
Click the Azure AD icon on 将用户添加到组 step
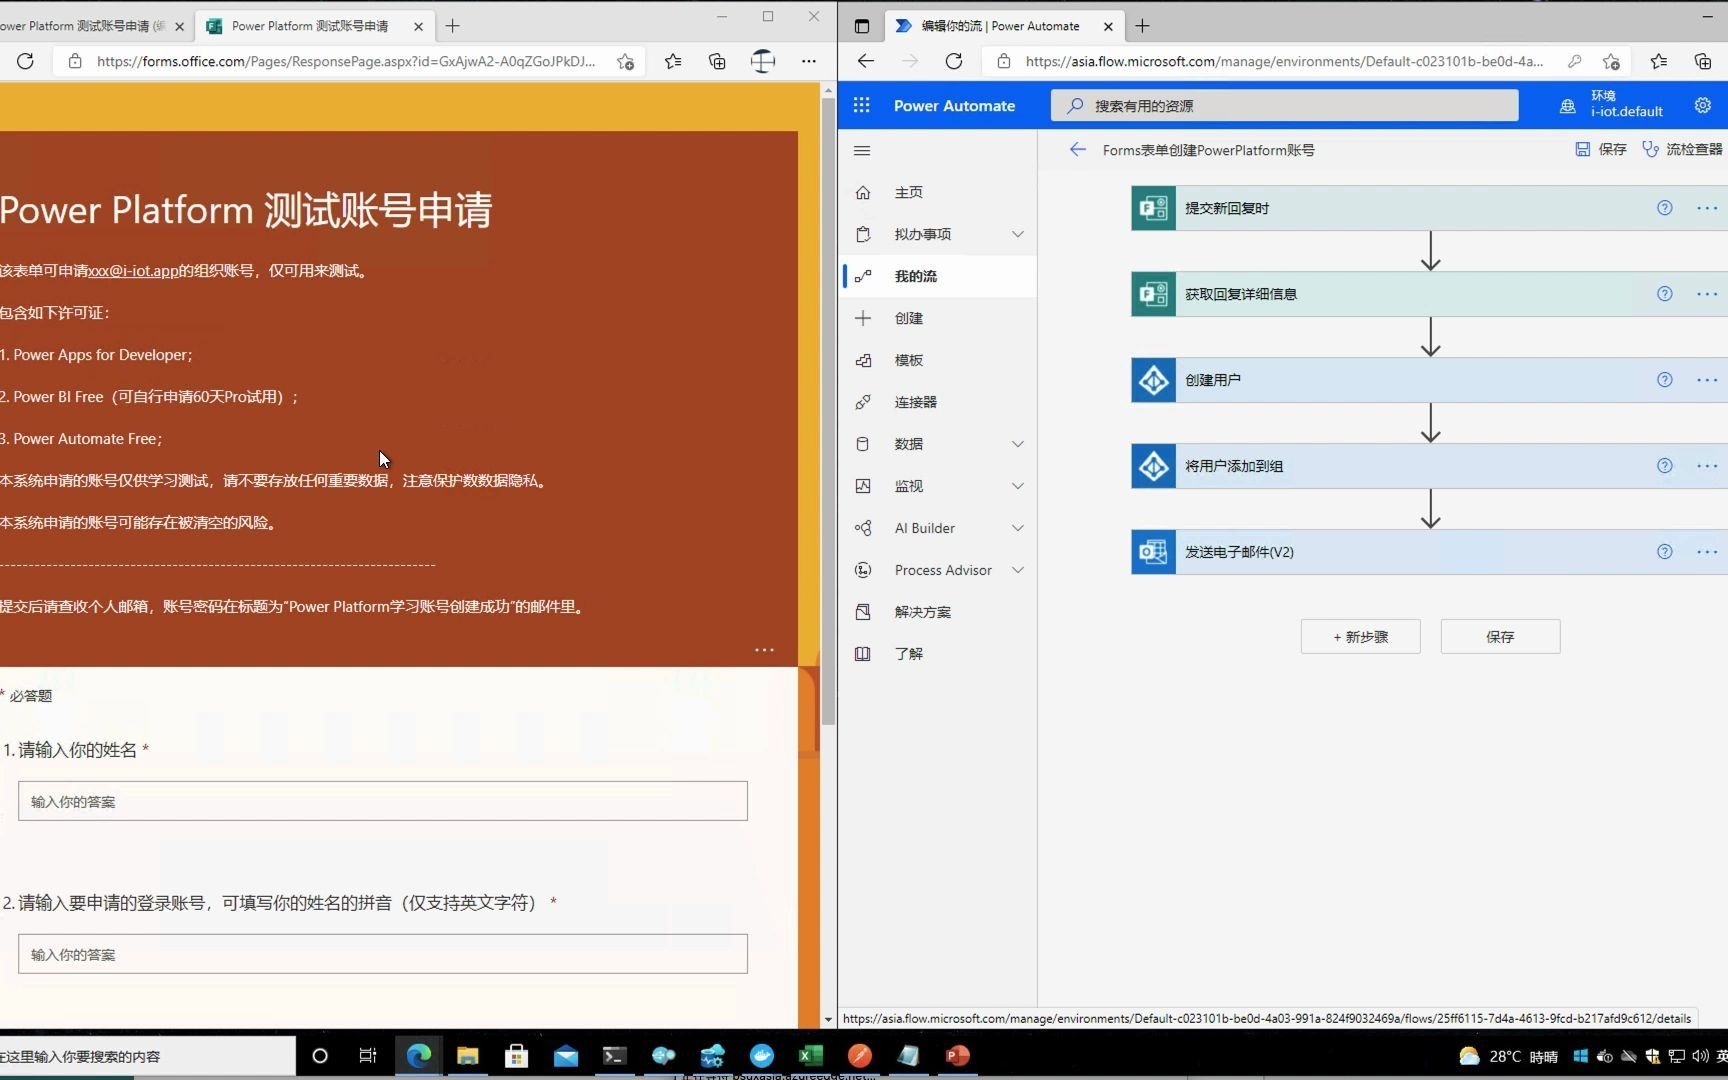coord(1153,466)
